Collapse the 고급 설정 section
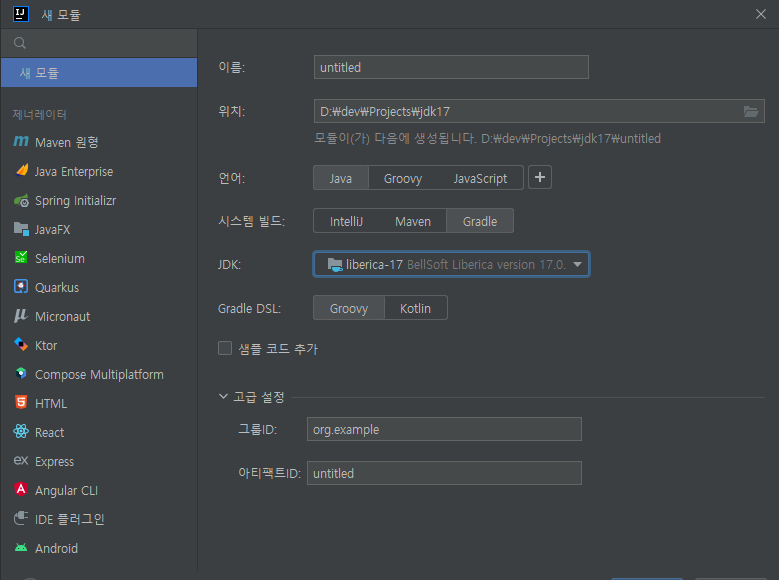Image resolution: width=779 pixels, height=580 pixels. 223,396
